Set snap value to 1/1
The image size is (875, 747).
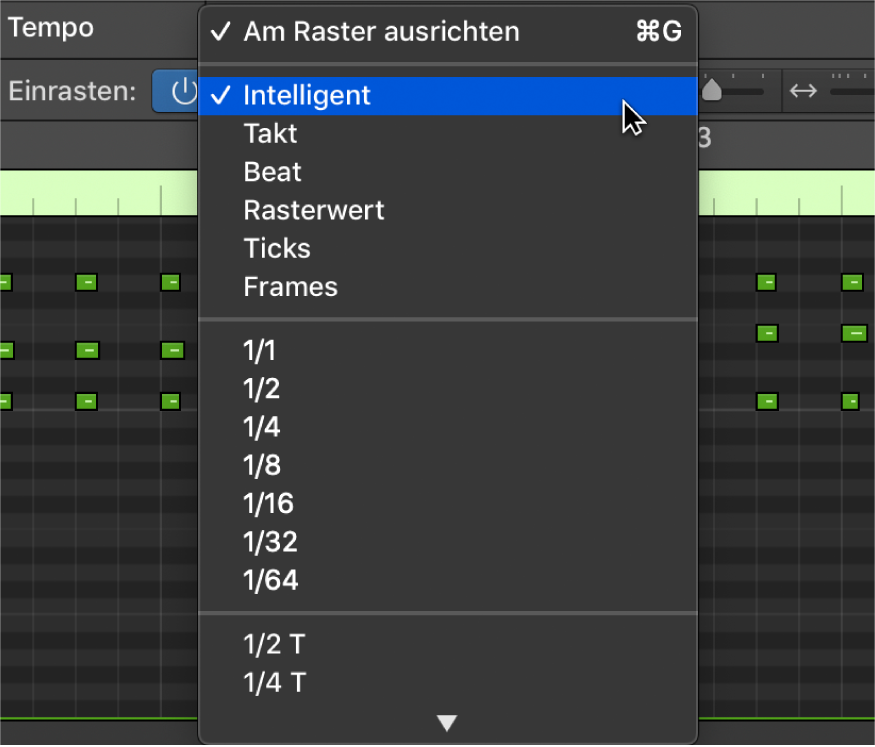259,350
